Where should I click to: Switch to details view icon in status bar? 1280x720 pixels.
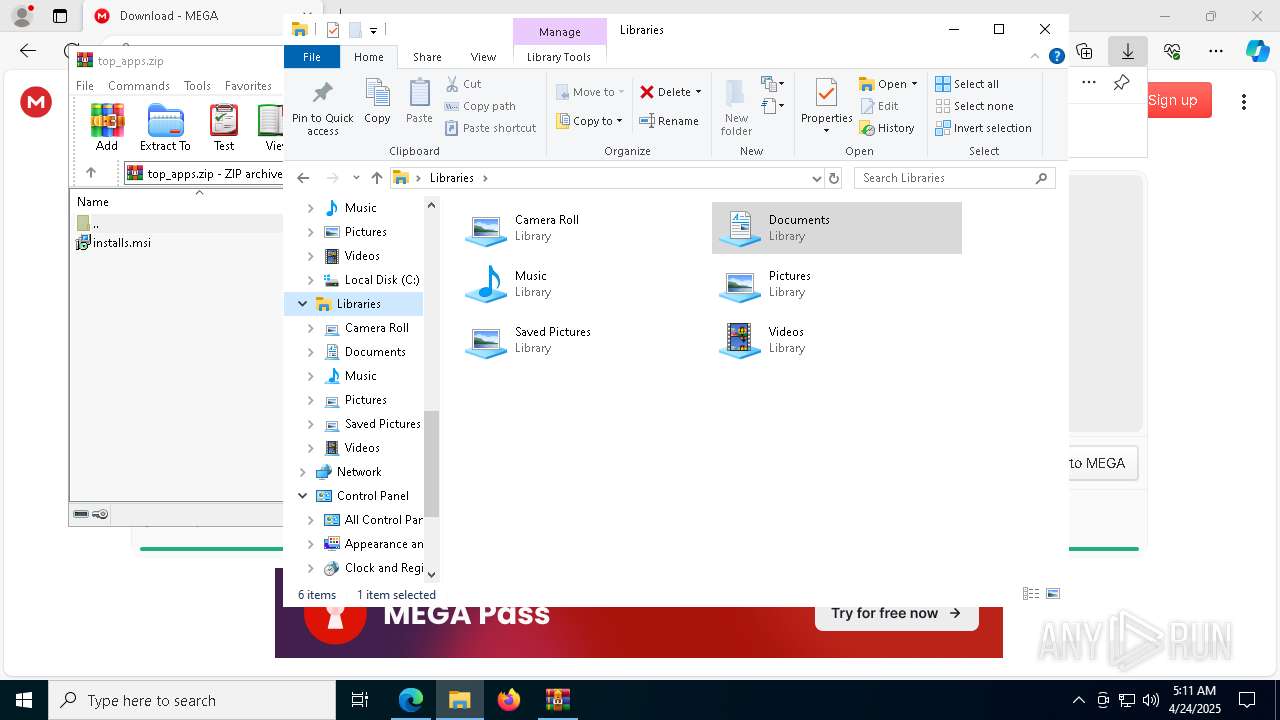[1031, 594]
